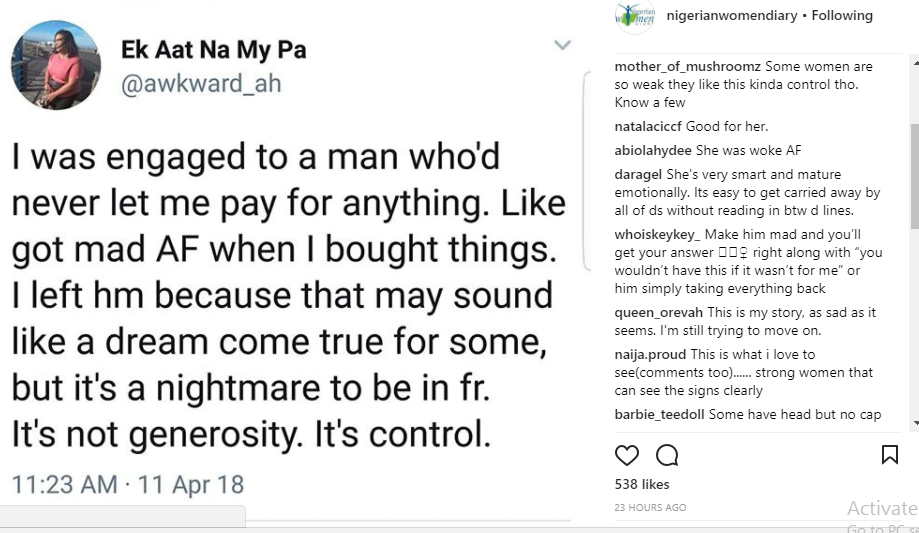919x533 pixels.
Task: Like the post with the heart icon
Action: pos(627,456)
